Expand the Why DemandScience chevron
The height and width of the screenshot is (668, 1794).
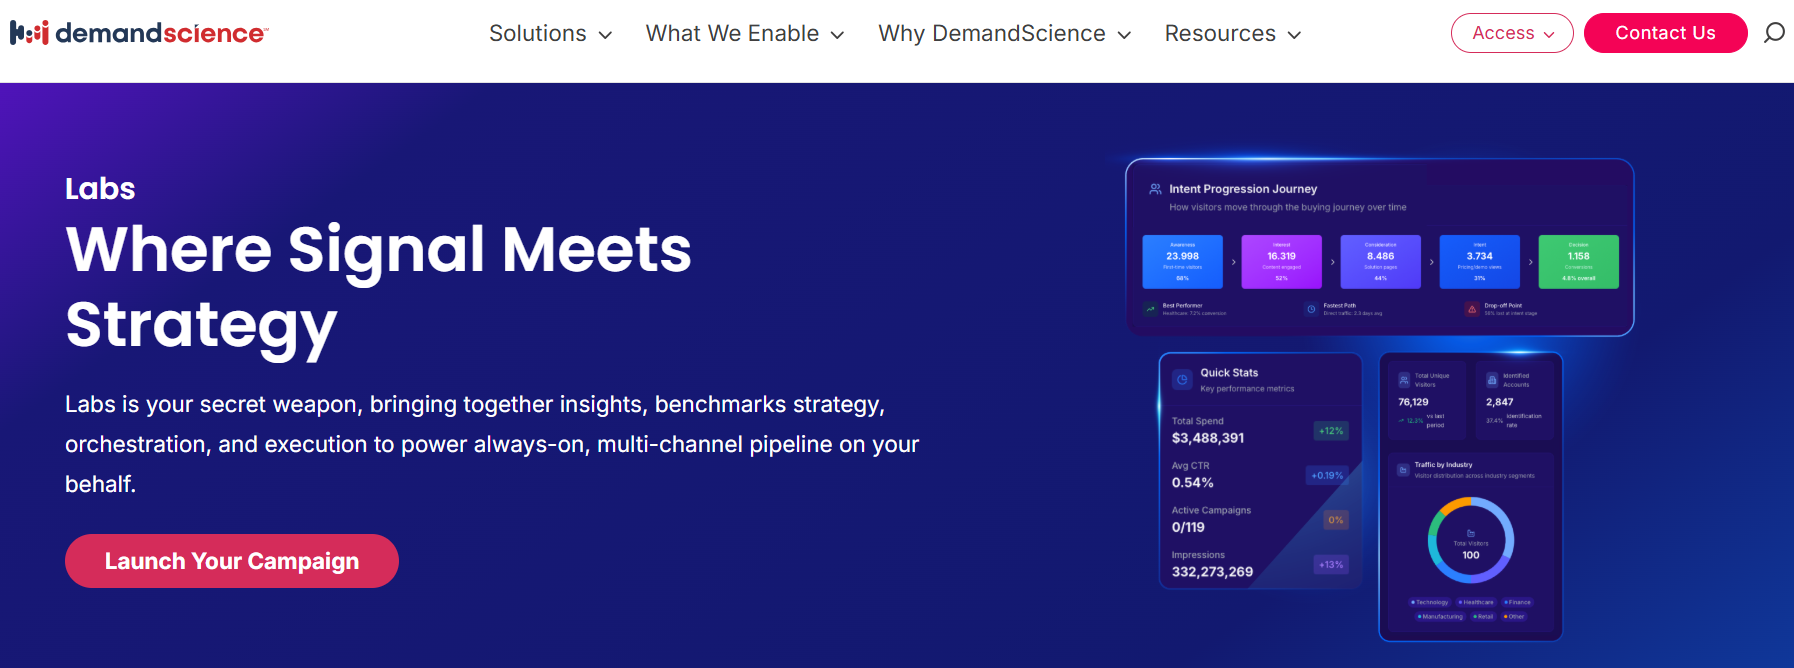pos(1124,35)
